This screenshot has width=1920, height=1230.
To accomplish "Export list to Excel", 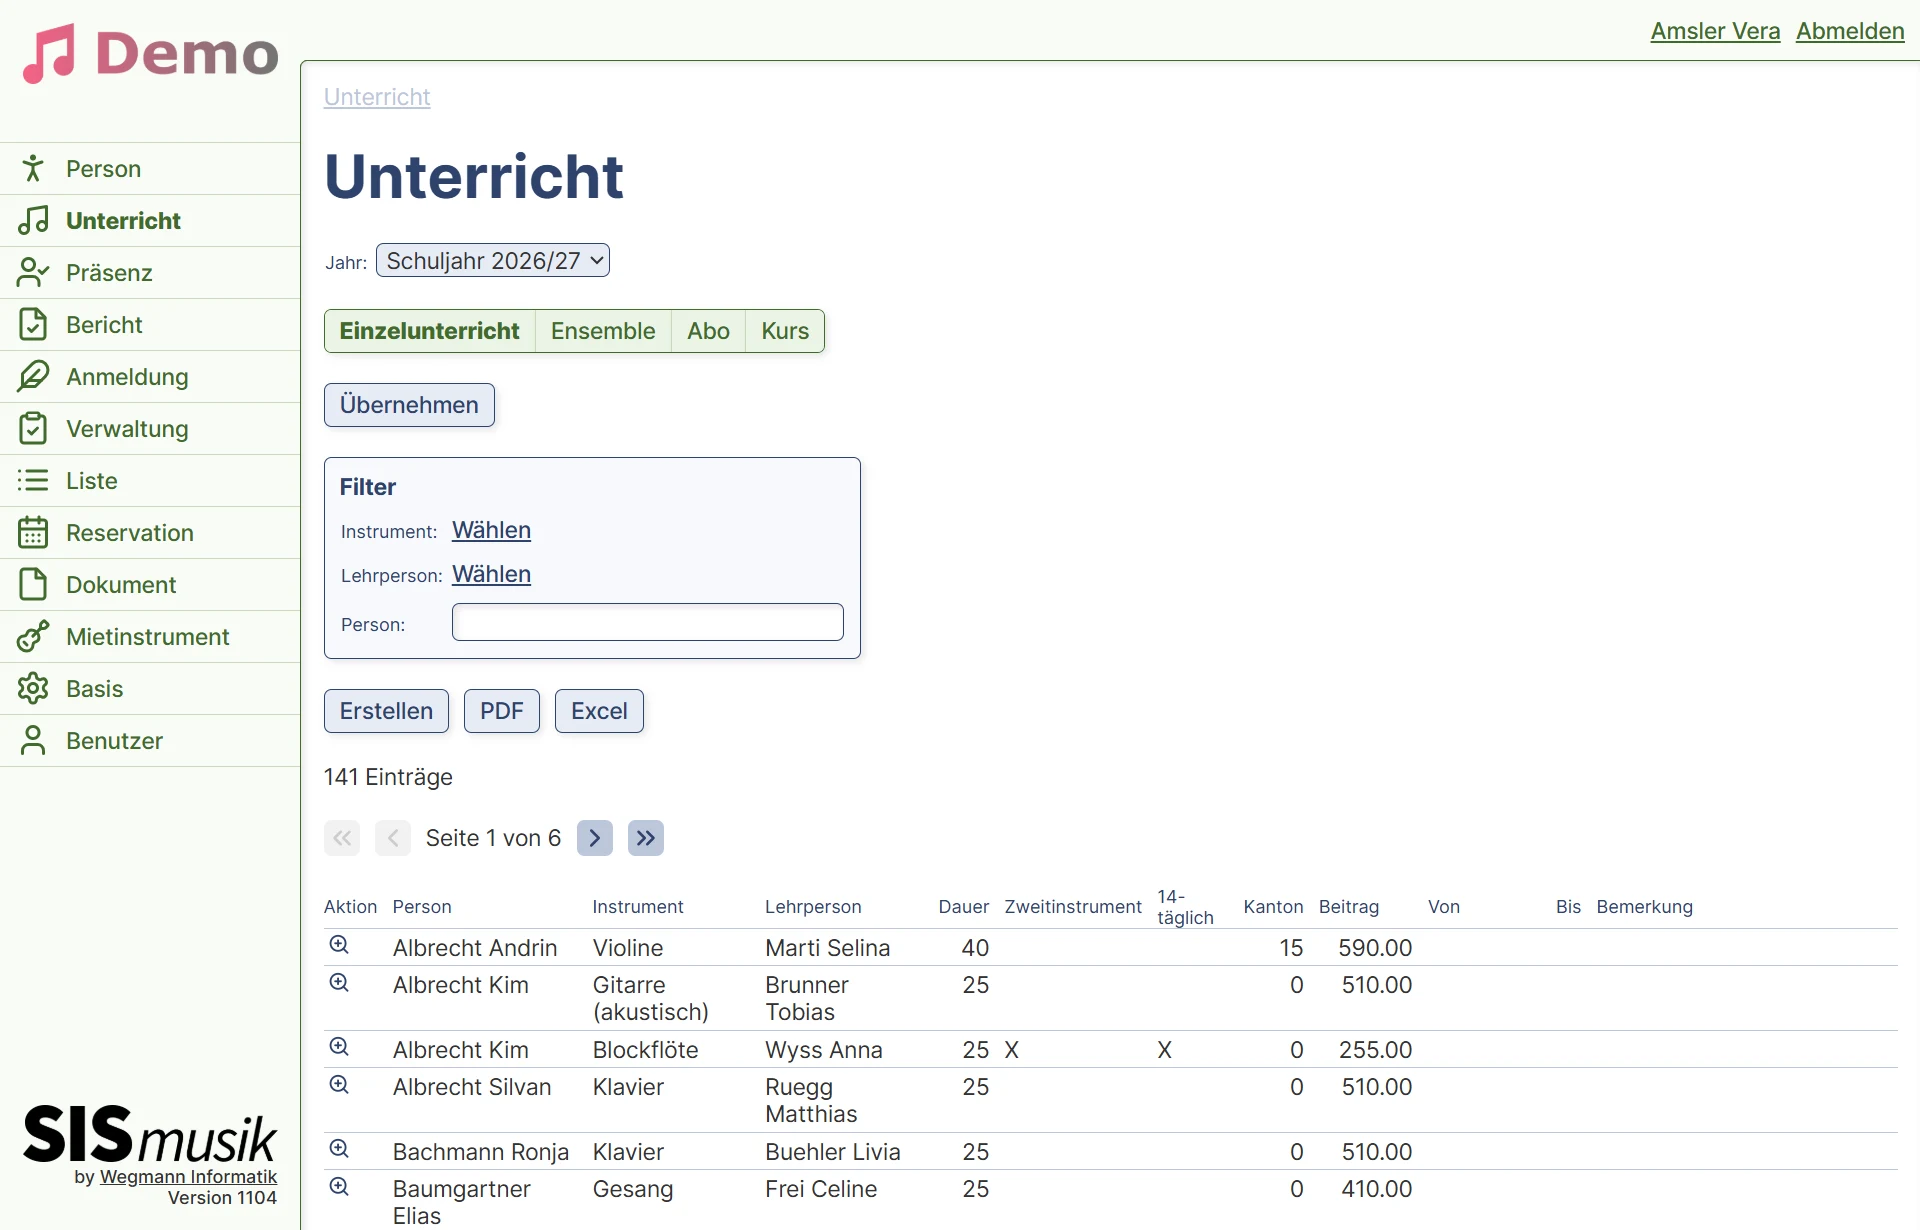I will click(x=599, y=711).
